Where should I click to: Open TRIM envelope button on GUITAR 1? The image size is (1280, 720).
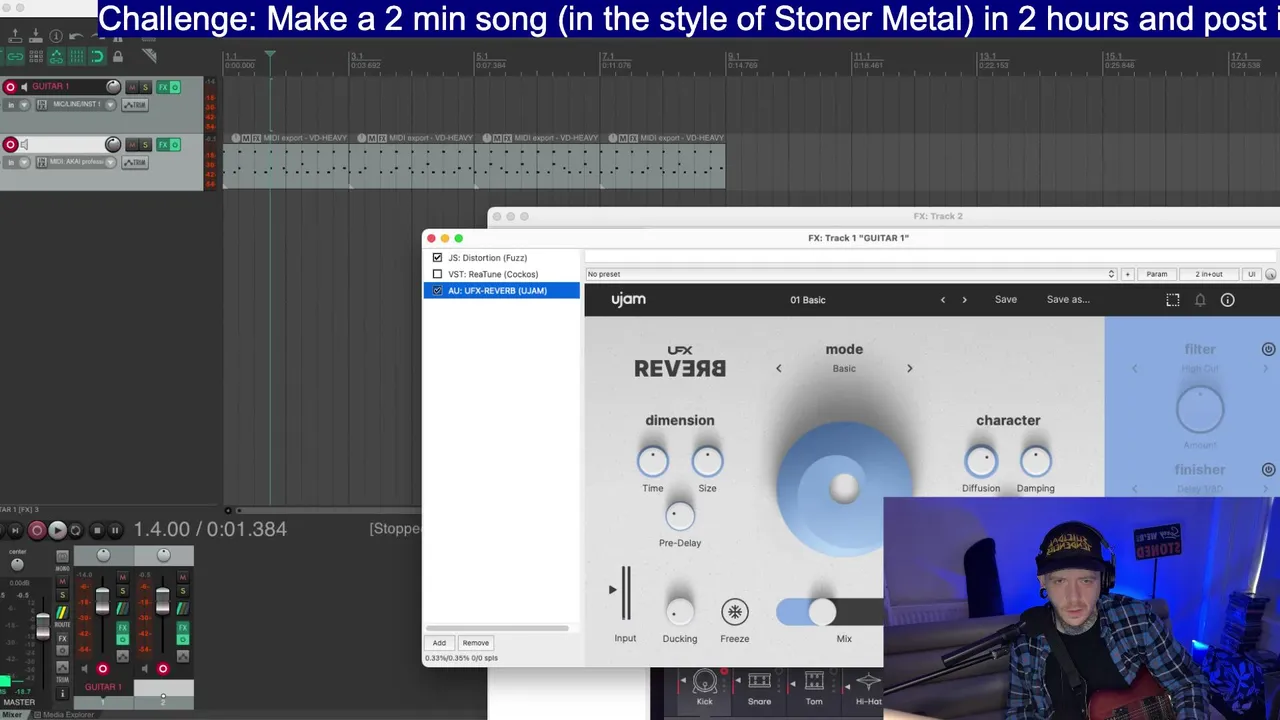tap(135, 105)
